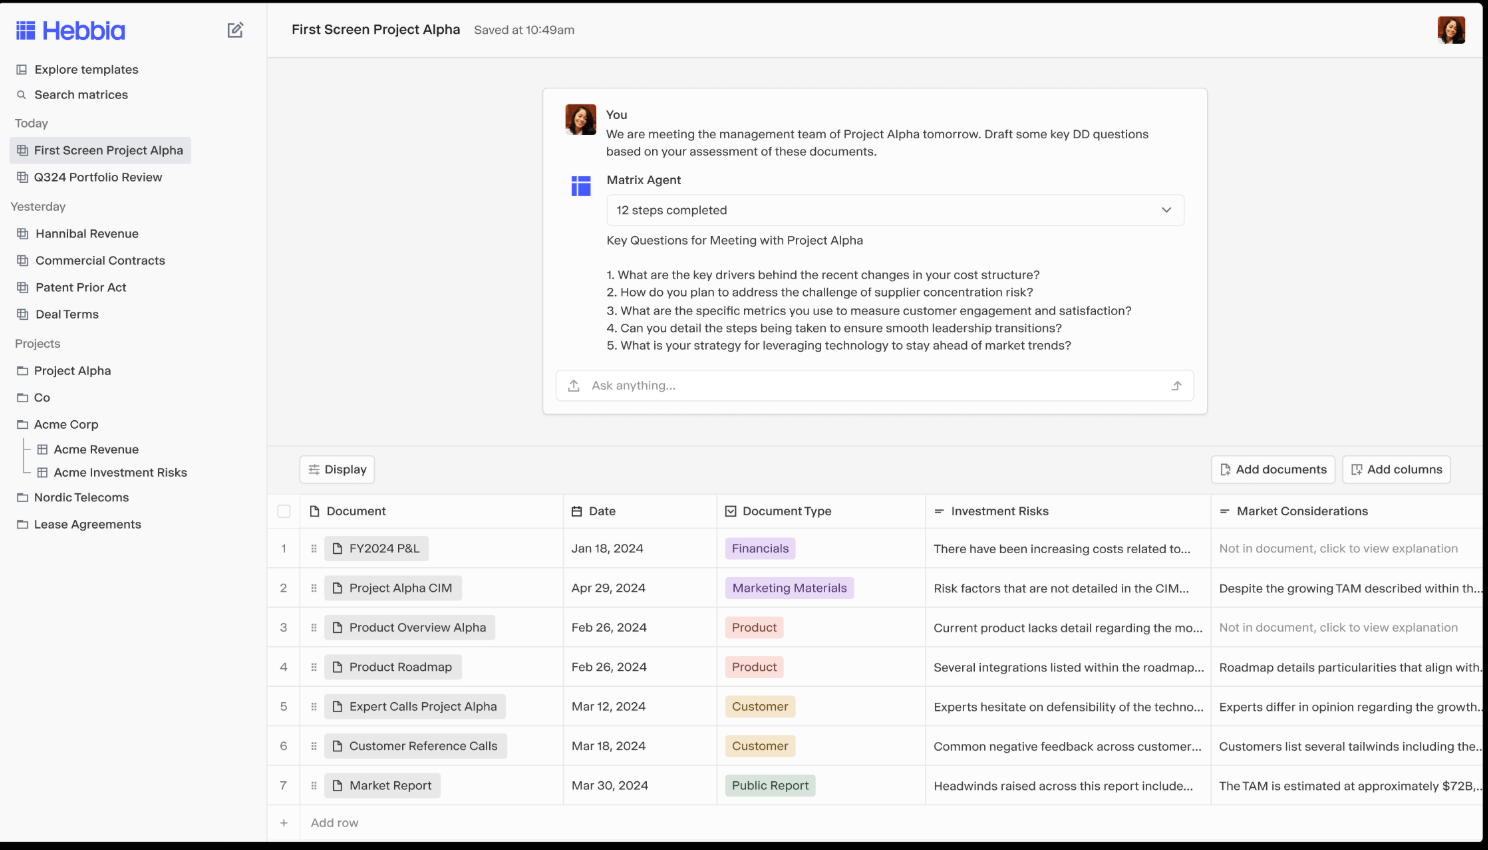Viewport: 1488px width, 850px height.
Task: Open the user profile avatar
Action: (1451, 30)
